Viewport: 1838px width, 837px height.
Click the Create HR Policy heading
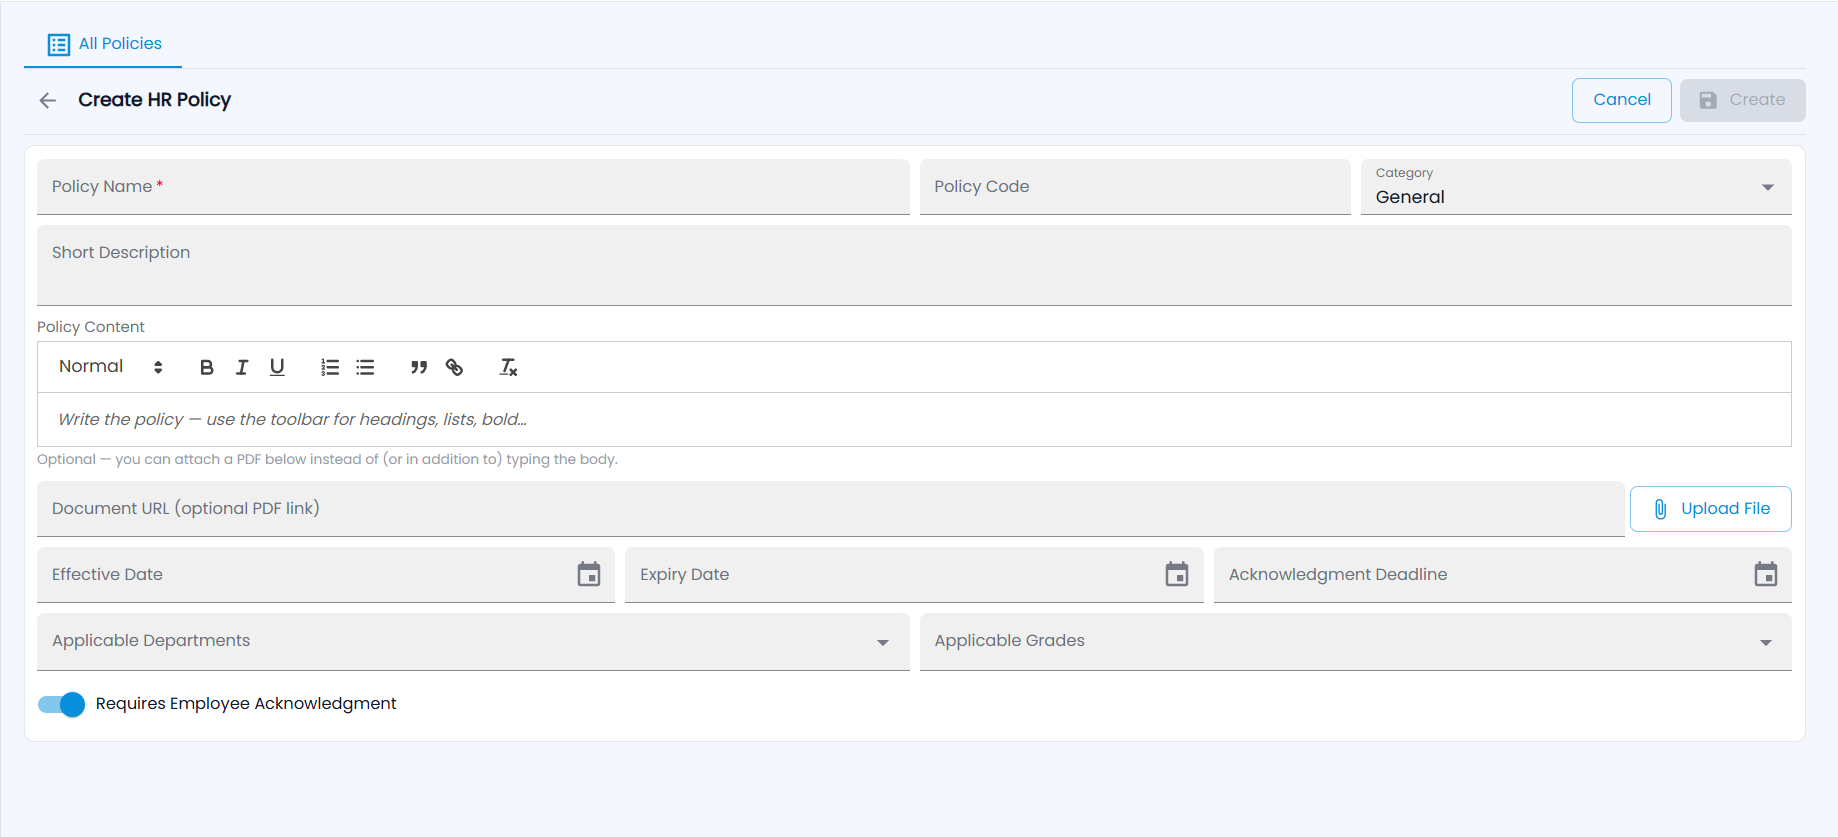(155, 100)
